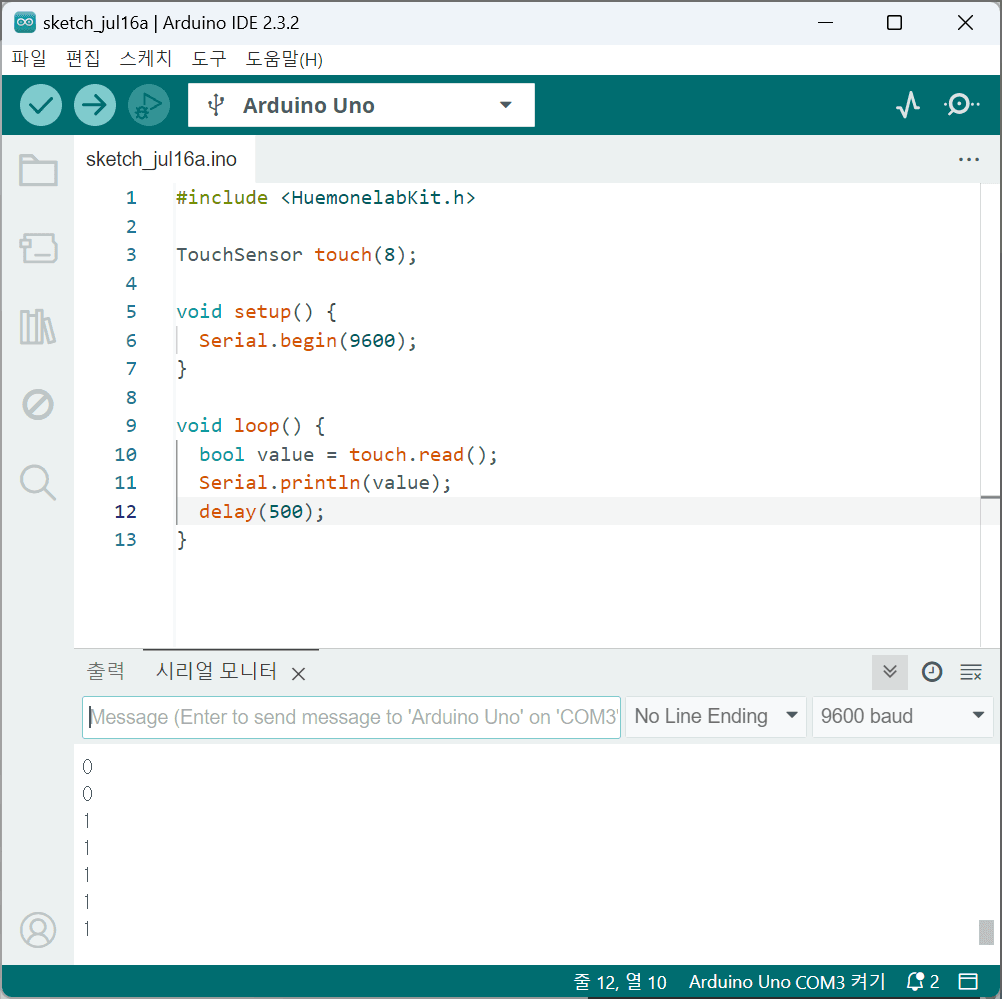The height and width of the screenshot is (999, 1002).
Task: Switch to the 출력 tab
Action: point(106,672)
